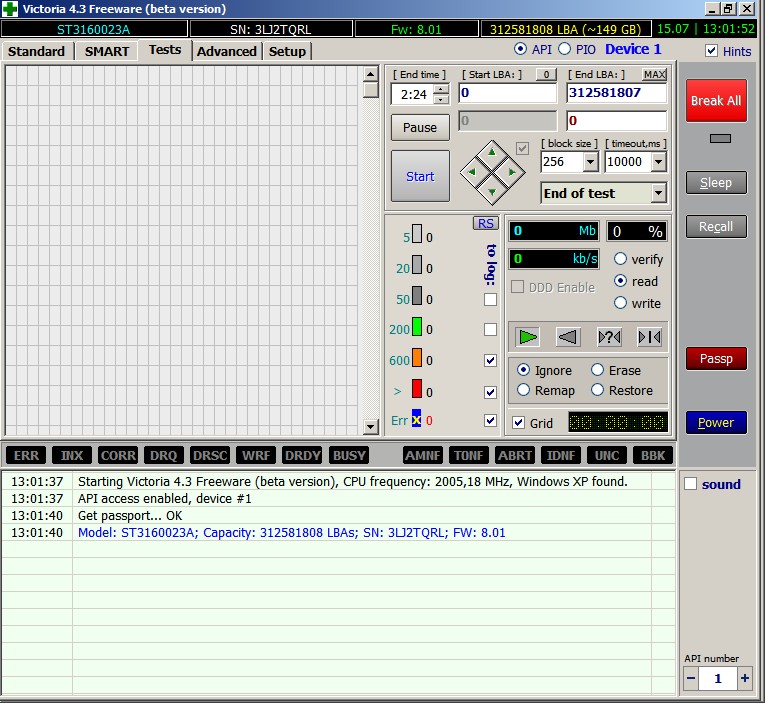Image resolution: width=765 pixels, height=703 pixels.
Task: Click the up arrow in diamond pad
Action: [x=492, y=152]
